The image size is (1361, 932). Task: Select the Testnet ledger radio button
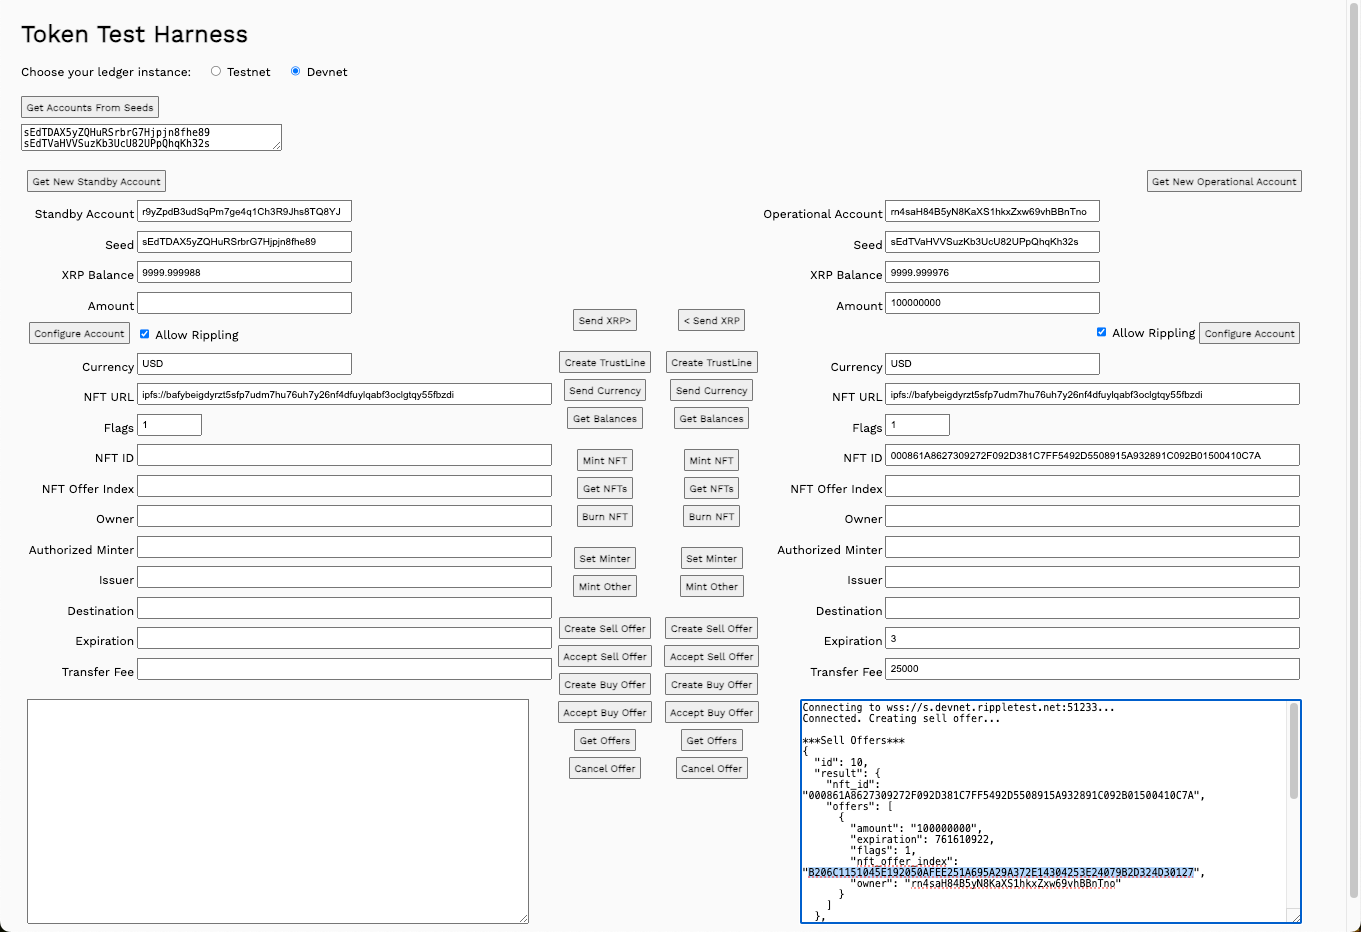pos(216,71)
